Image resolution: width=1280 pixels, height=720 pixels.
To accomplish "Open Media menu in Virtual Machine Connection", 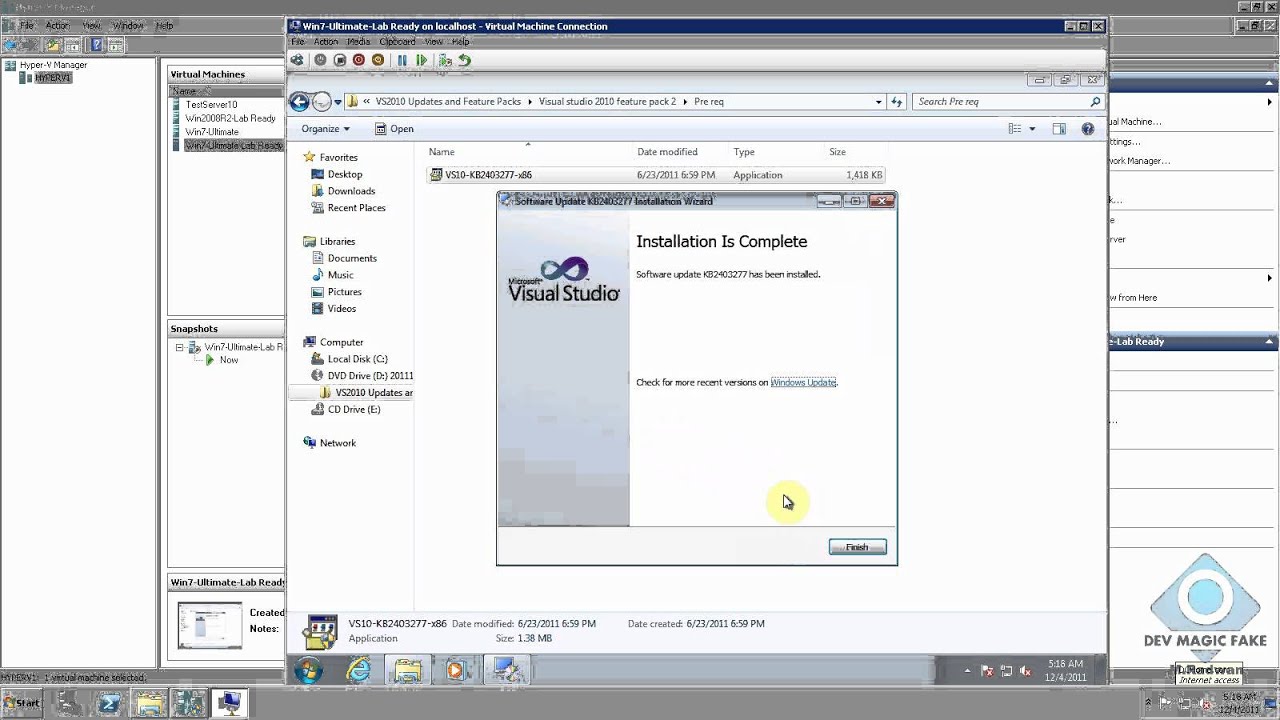I will pos(358,42).
